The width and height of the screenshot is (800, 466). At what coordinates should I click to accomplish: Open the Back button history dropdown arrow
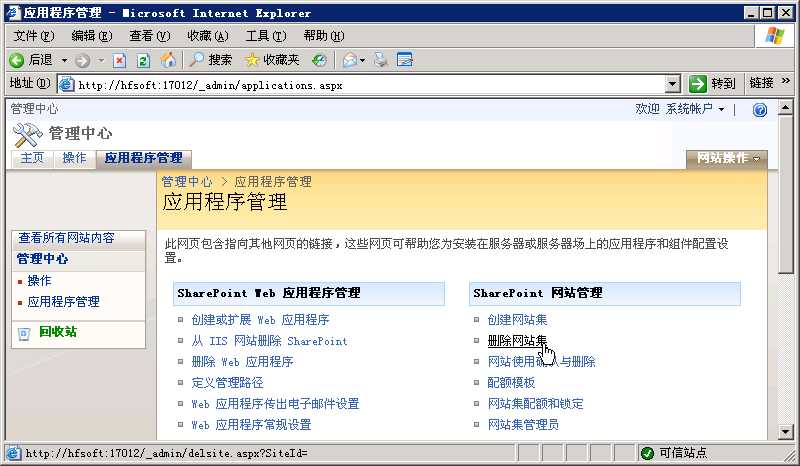pos(64,61)
